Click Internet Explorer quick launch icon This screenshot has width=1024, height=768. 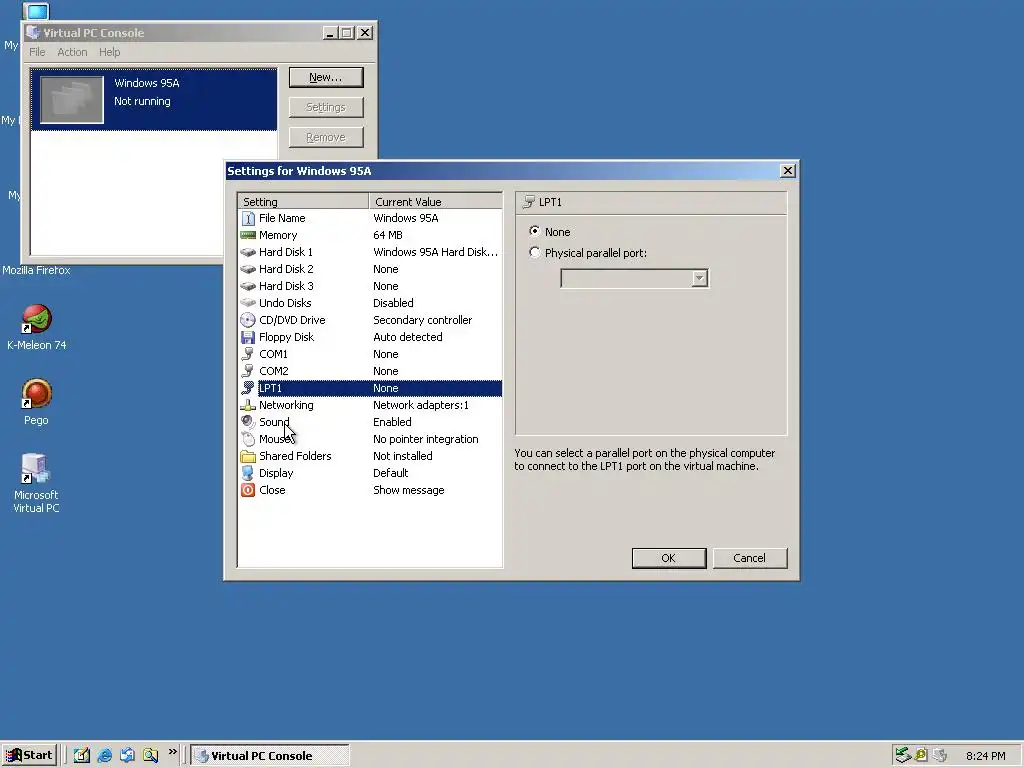point(104,756)
